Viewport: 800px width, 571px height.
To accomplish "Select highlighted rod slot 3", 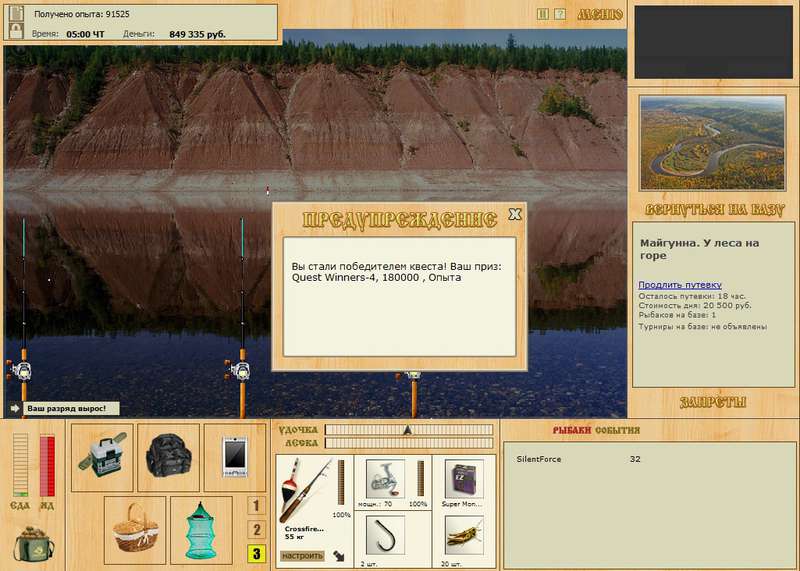I will click(256, 554).
